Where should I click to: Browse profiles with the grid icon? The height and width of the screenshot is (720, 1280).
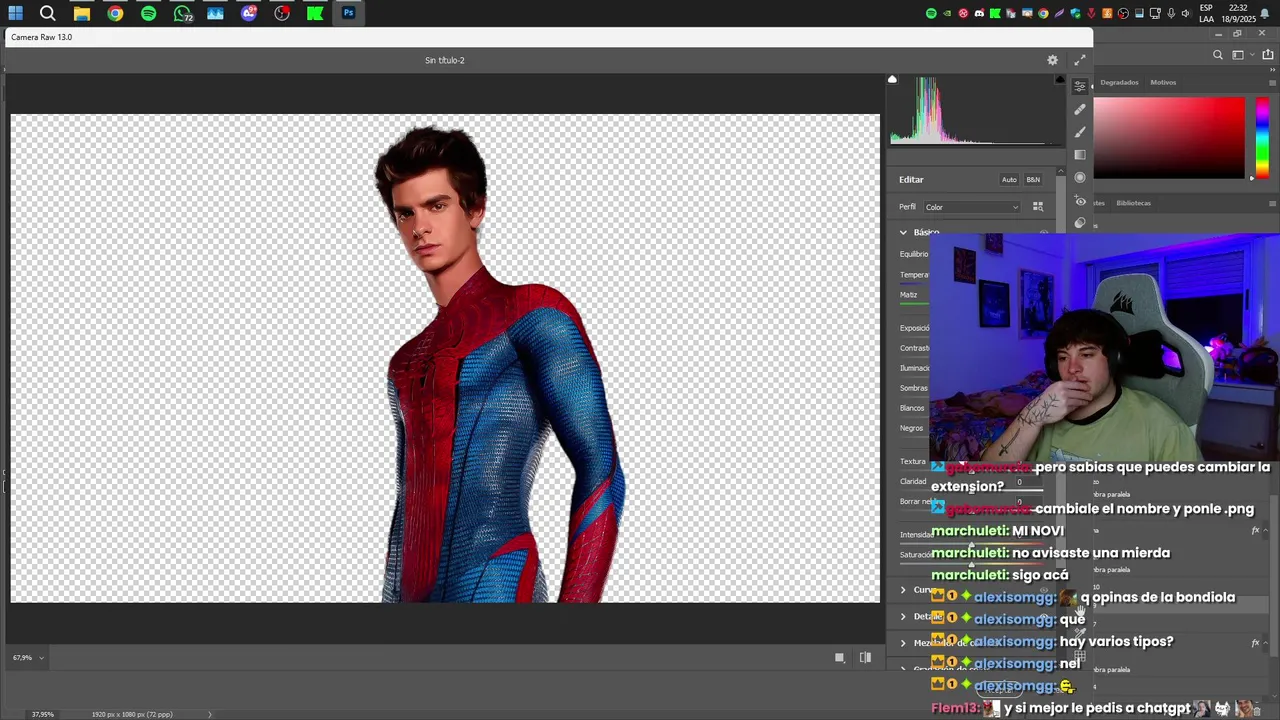(1038, 207)
